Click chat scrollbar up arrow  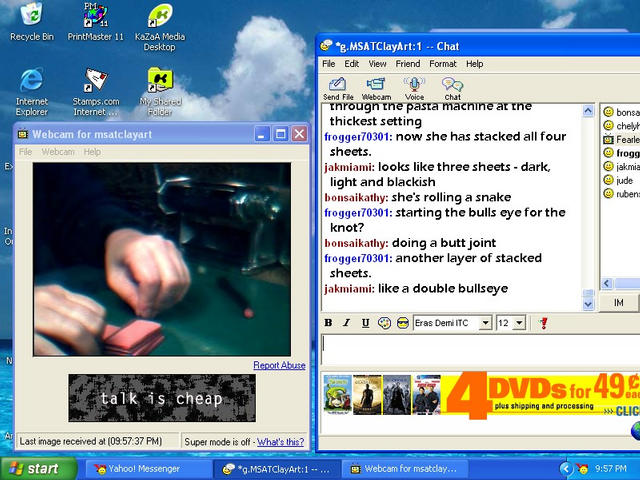tap(588, 111)
